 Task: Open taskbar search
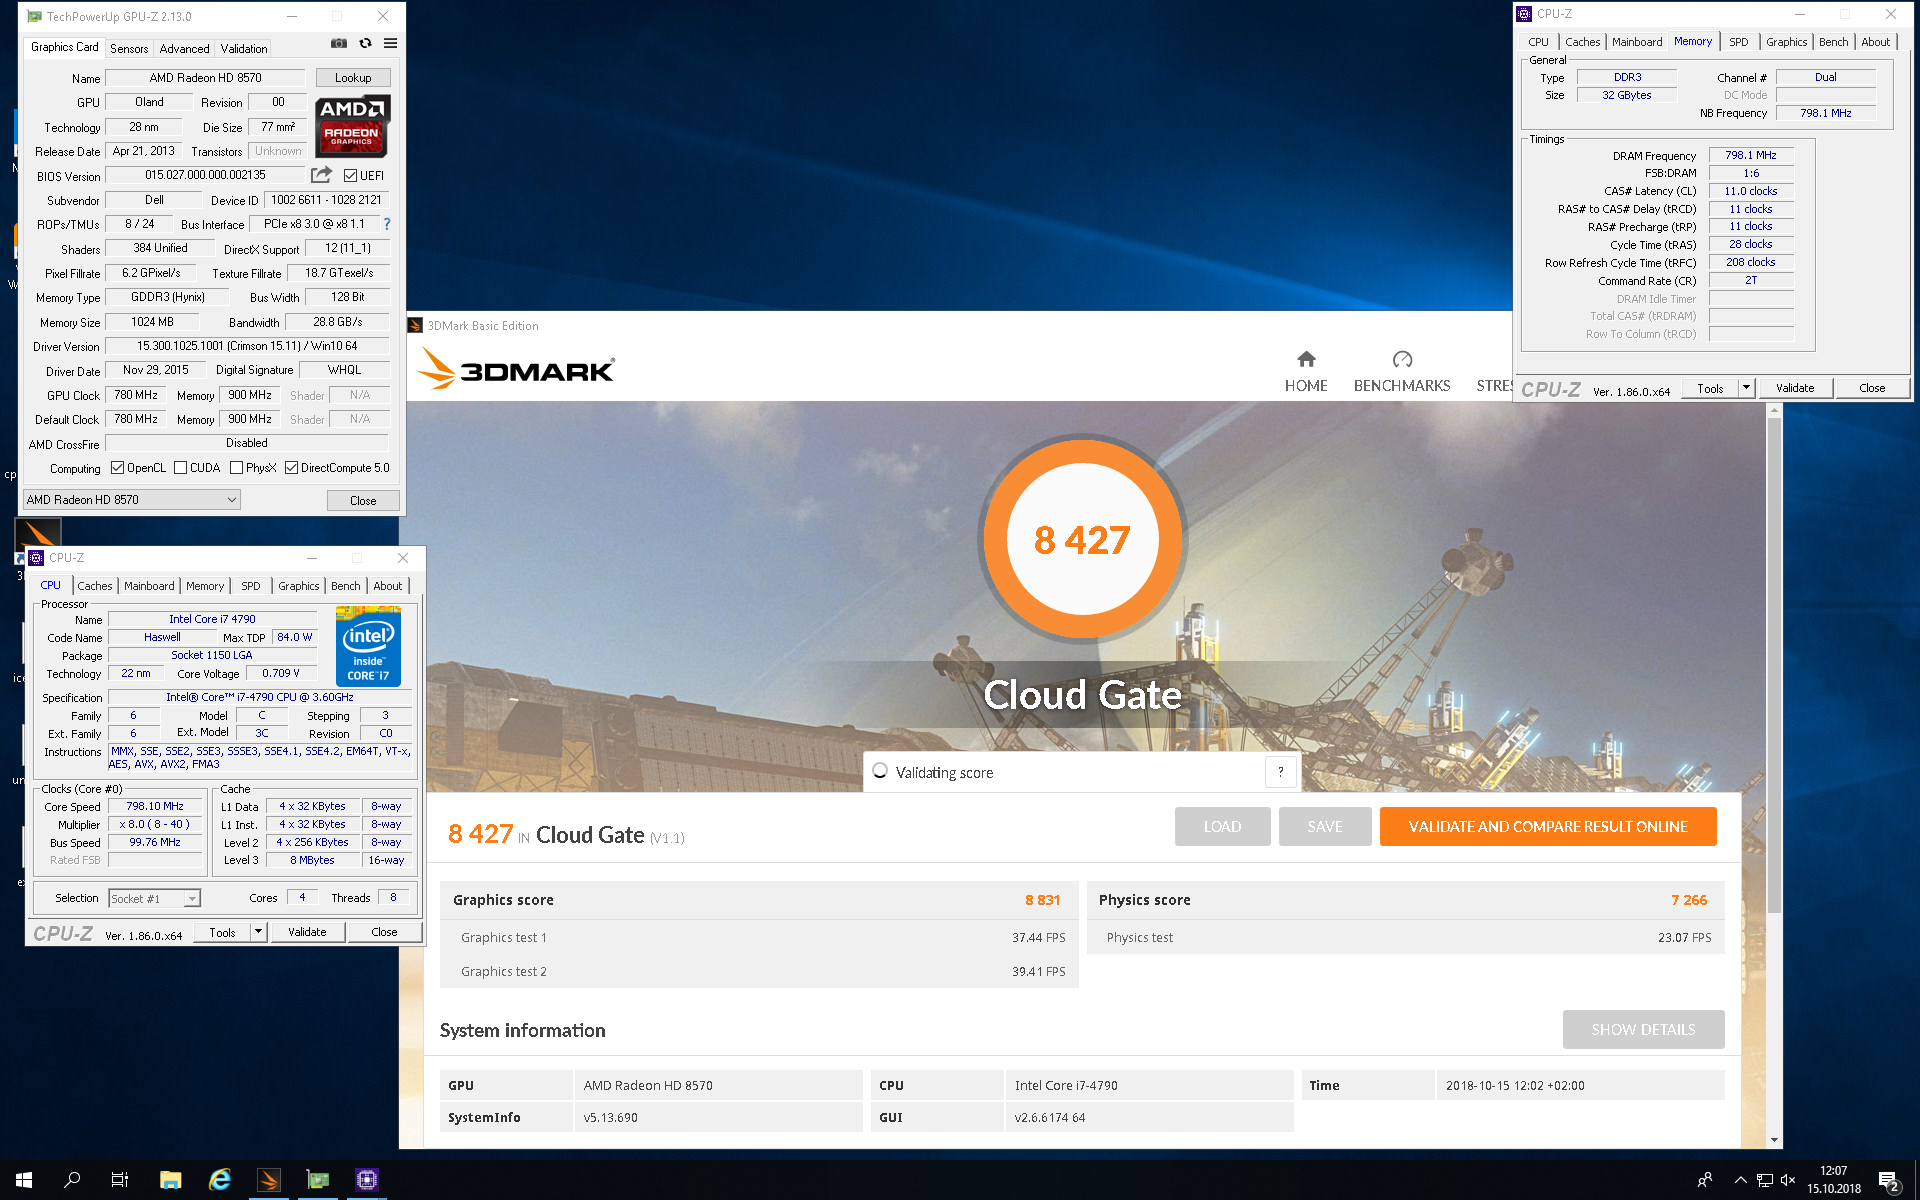72,1180
